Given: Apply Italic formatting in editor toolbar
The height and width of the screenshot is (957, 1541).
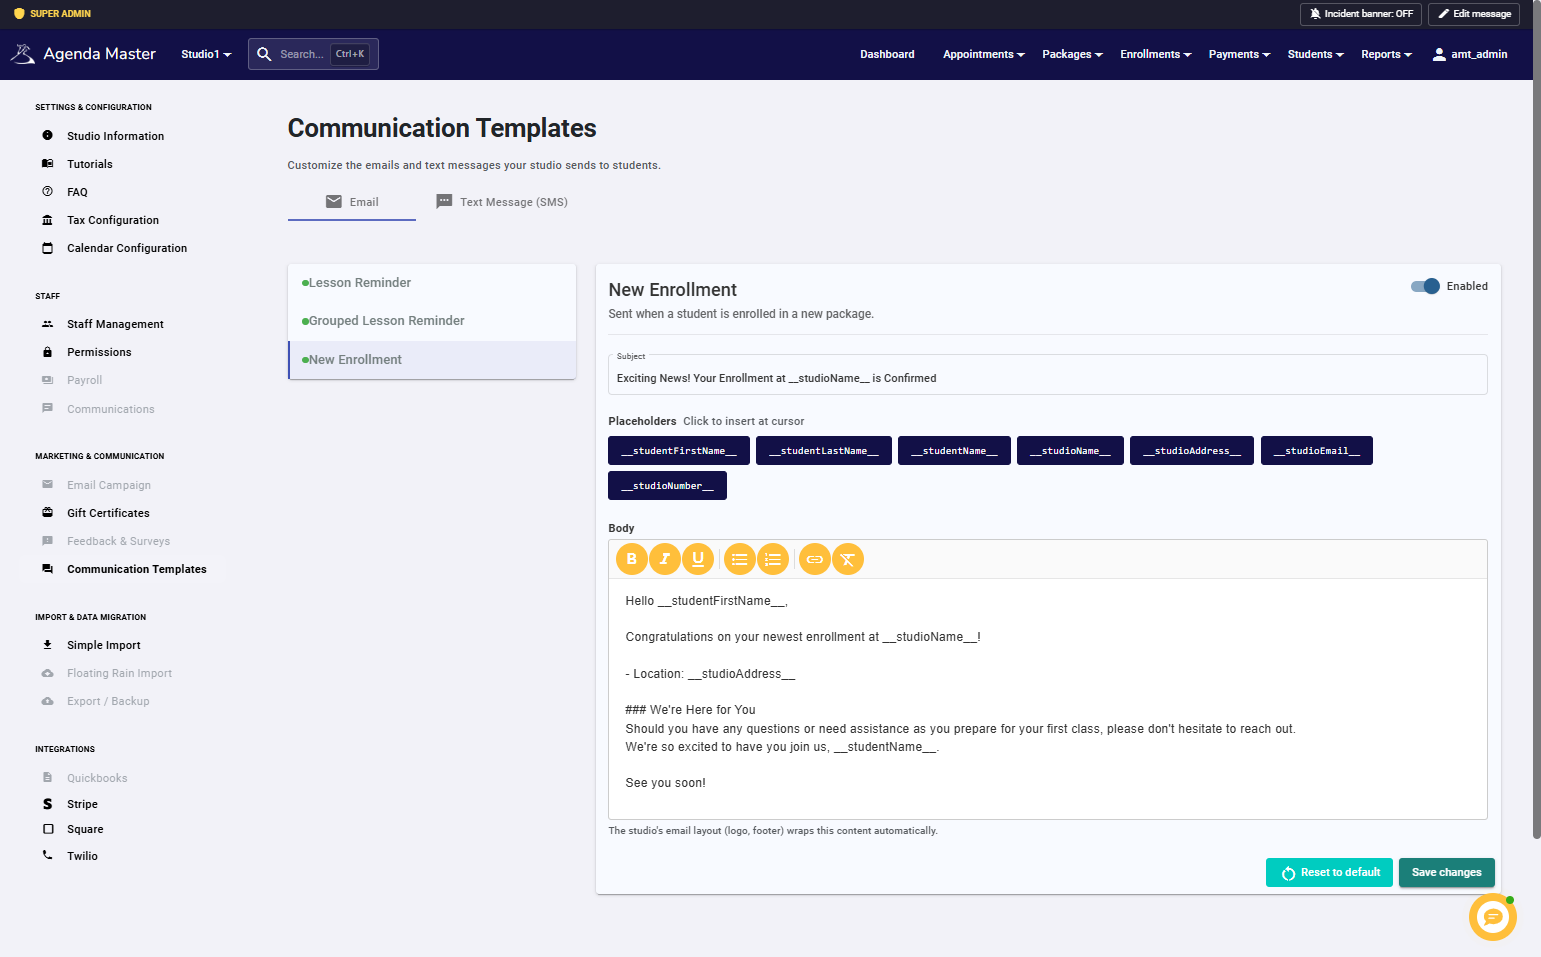Looking at the screenshot, I should 665,559.
